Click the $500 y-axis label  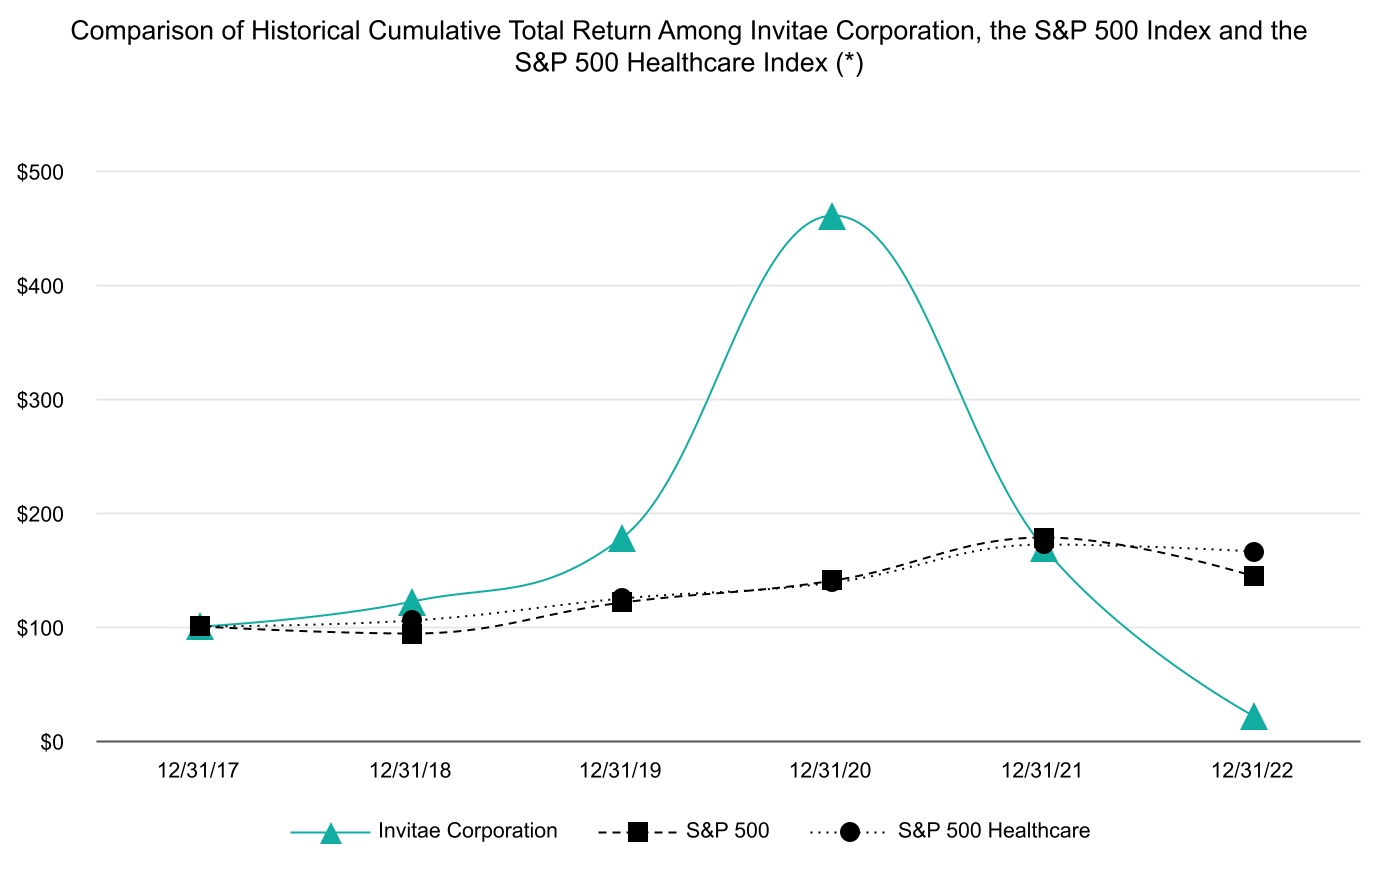point(40,172)
